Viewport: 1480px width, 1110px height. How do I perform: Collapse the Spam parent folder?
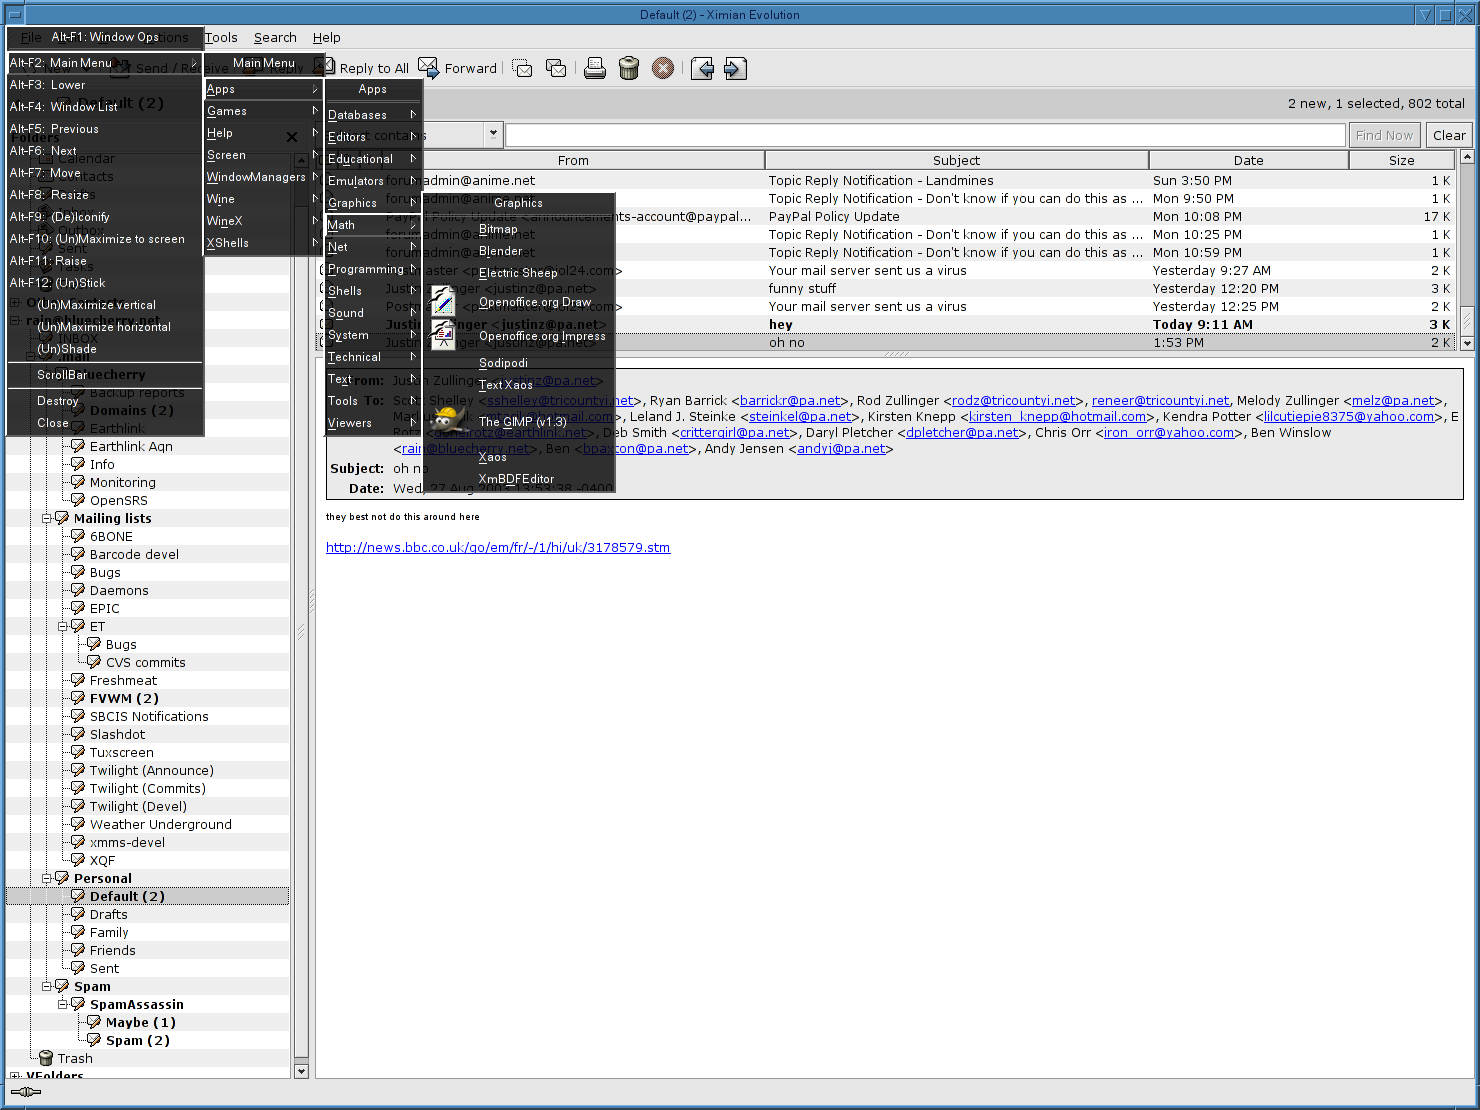pos(46,987)
